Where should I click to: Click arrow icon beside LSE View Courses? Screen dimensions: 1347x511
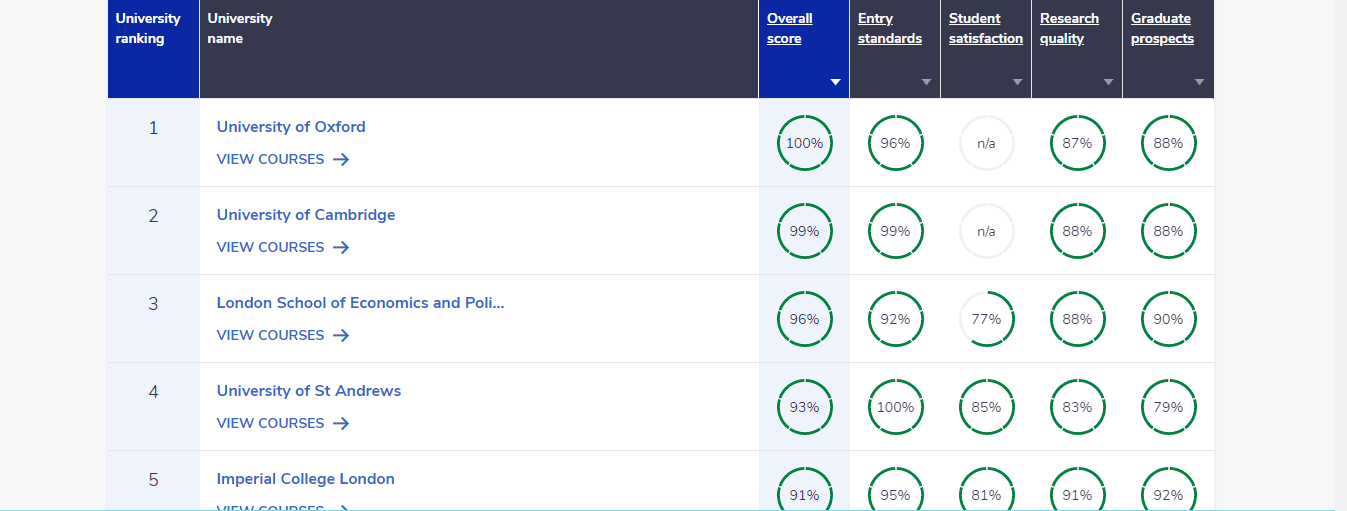point(341,335)
